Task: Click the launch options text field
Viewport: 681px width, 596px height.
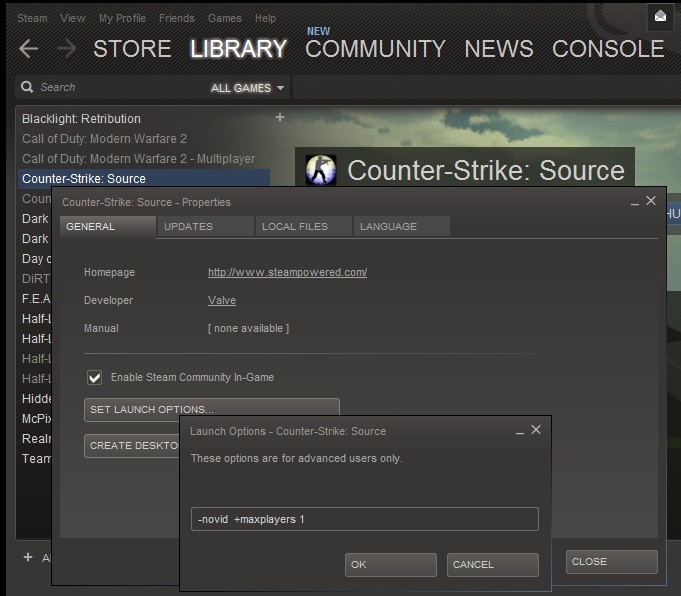Action: pos(364,519)
